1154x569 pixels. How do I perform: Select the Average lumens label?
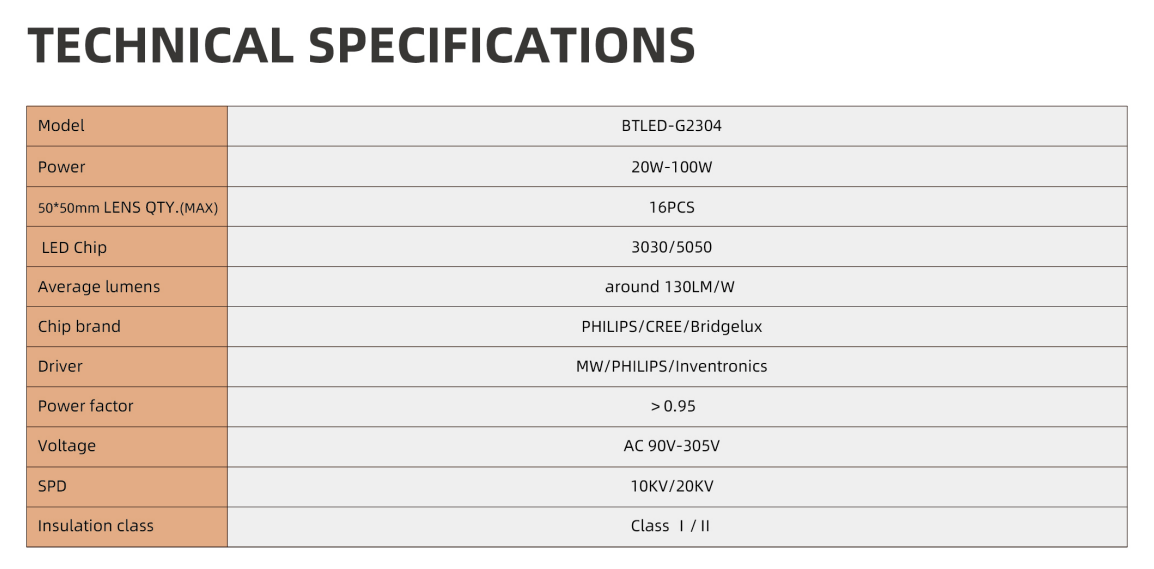[x=99, y=287]
